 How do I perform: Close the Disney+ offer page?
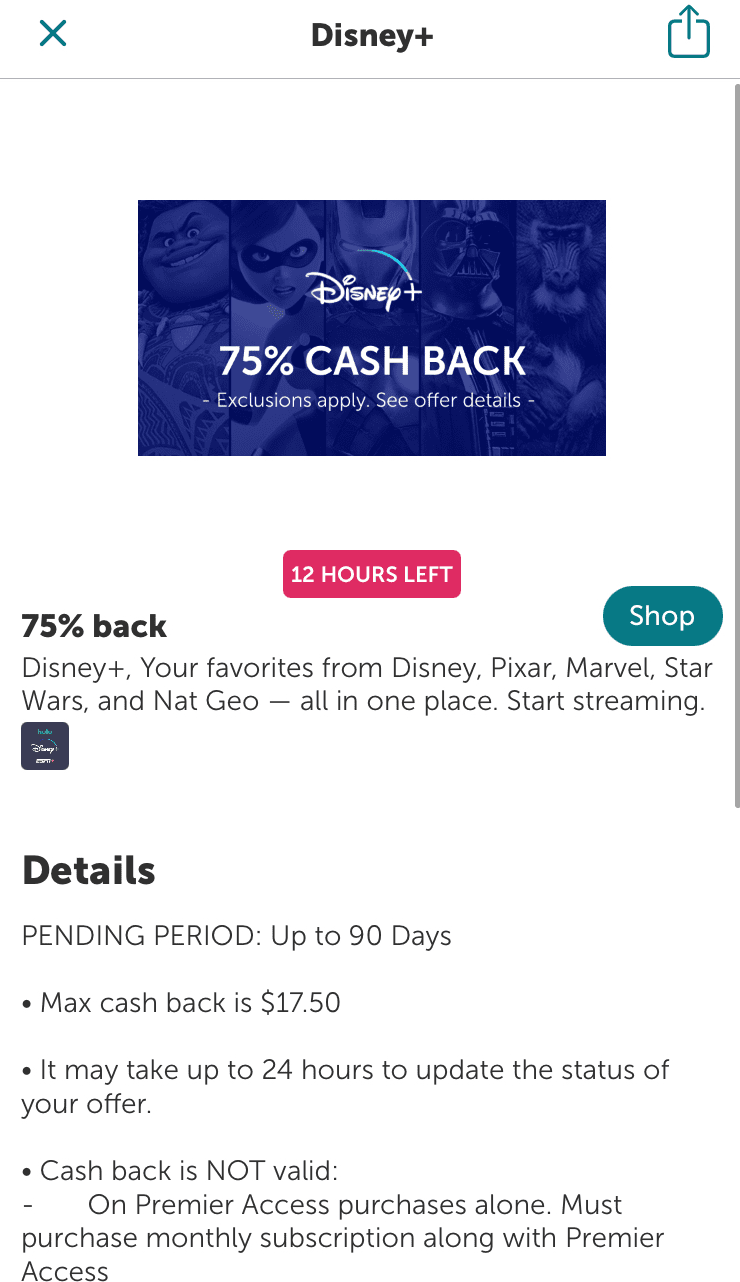tap(52, 34)
